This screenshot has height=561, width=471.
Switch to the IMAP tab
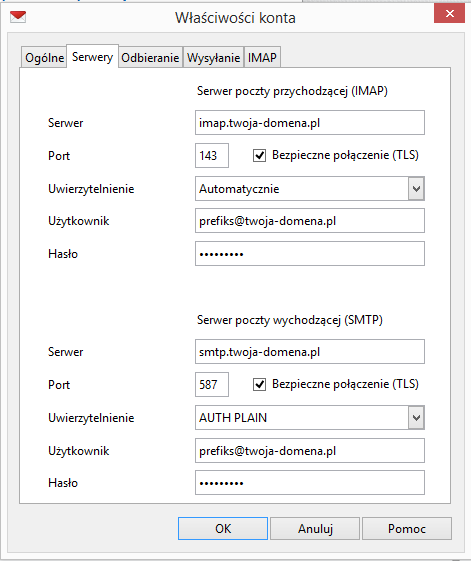(262, 57)
